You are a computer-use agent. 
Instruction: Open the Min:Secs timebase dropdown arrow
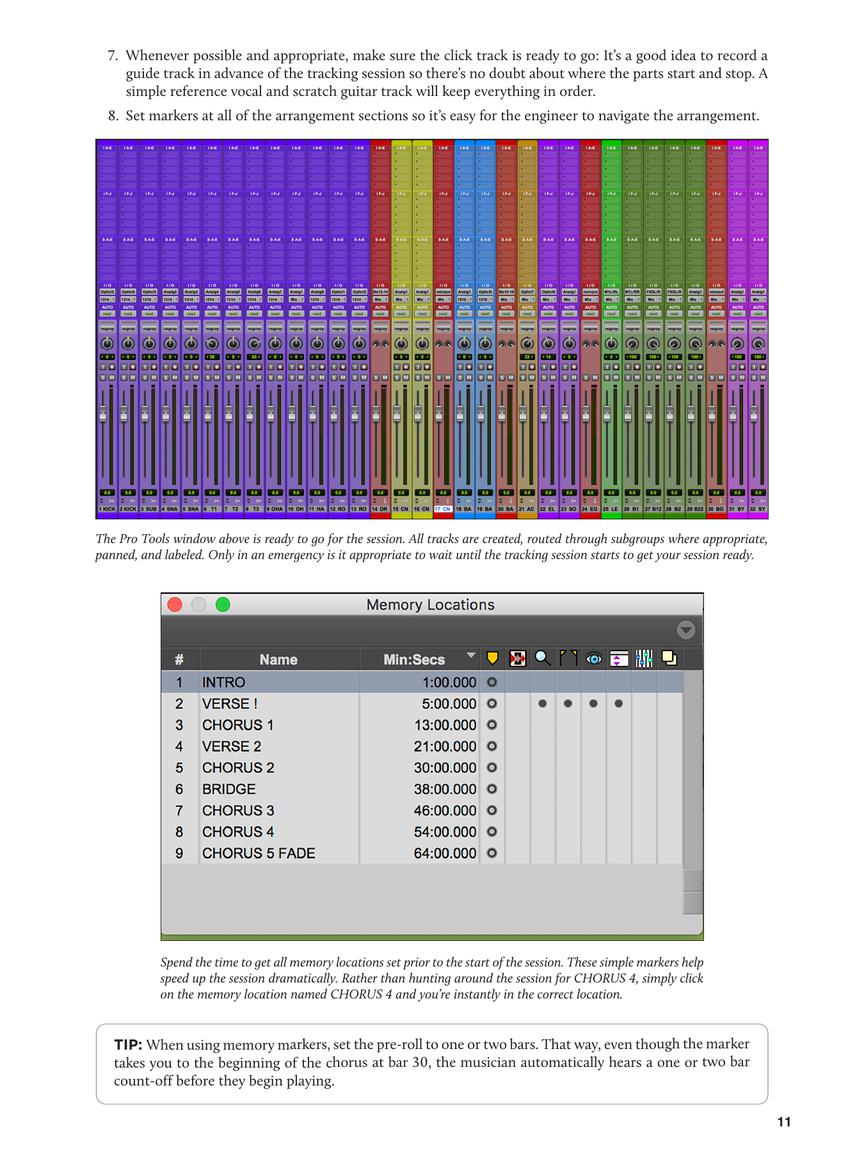click(x=471, y=657)
